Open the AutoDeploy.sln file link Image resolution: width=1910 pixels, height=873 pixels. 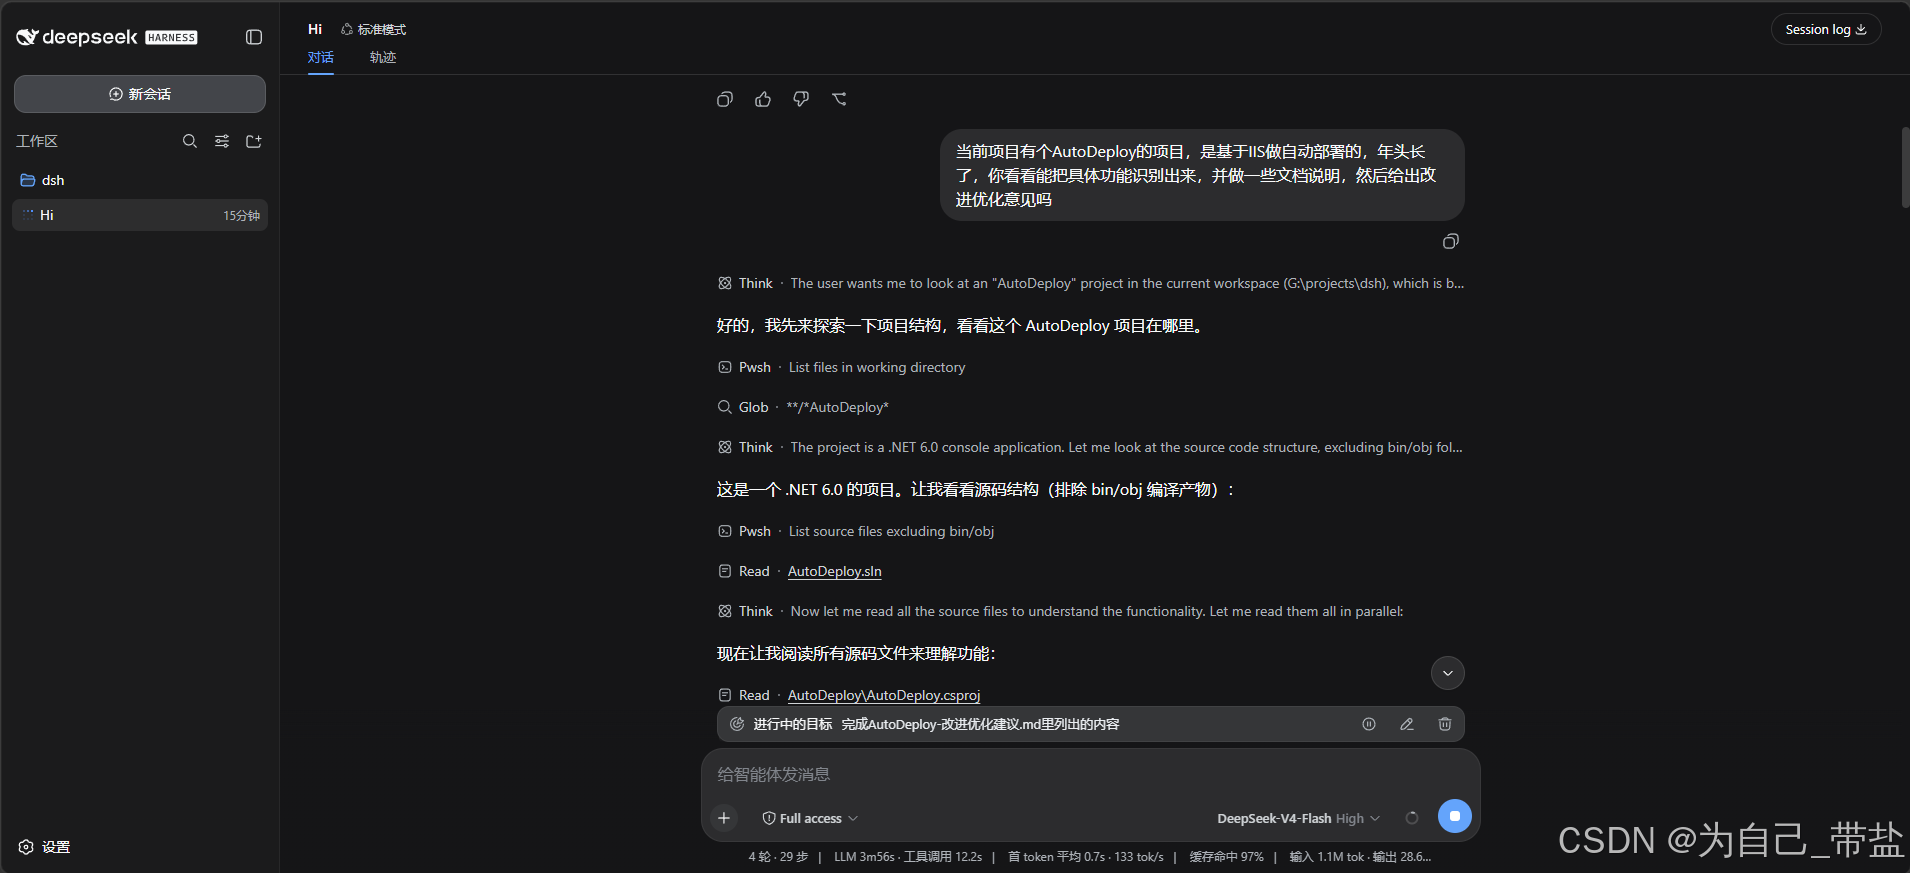[835, 571]
